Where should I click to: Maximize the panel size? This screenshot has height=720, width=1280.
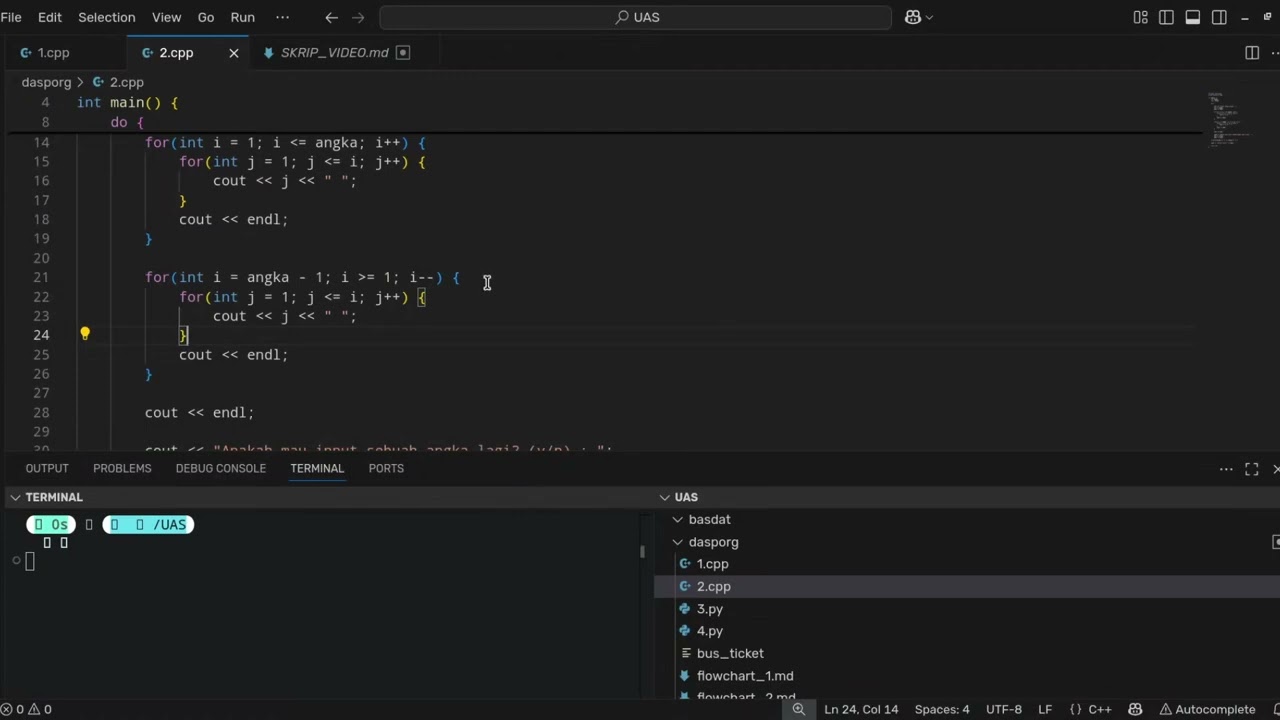click(1252, 469)
